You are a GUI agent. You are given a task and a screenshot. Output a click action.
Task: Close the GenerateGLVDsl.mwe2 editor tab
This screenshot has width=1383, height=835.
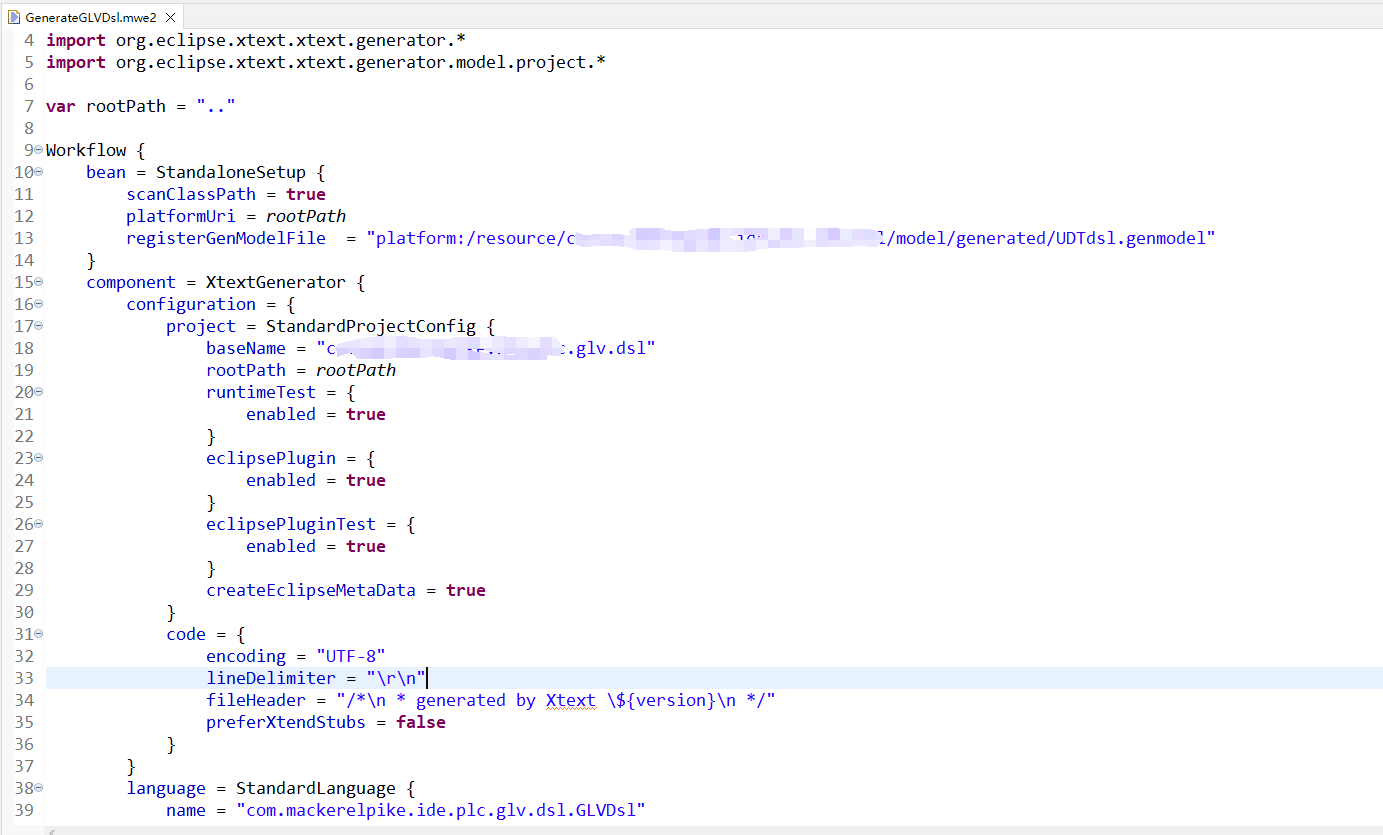tap(172, 17)
